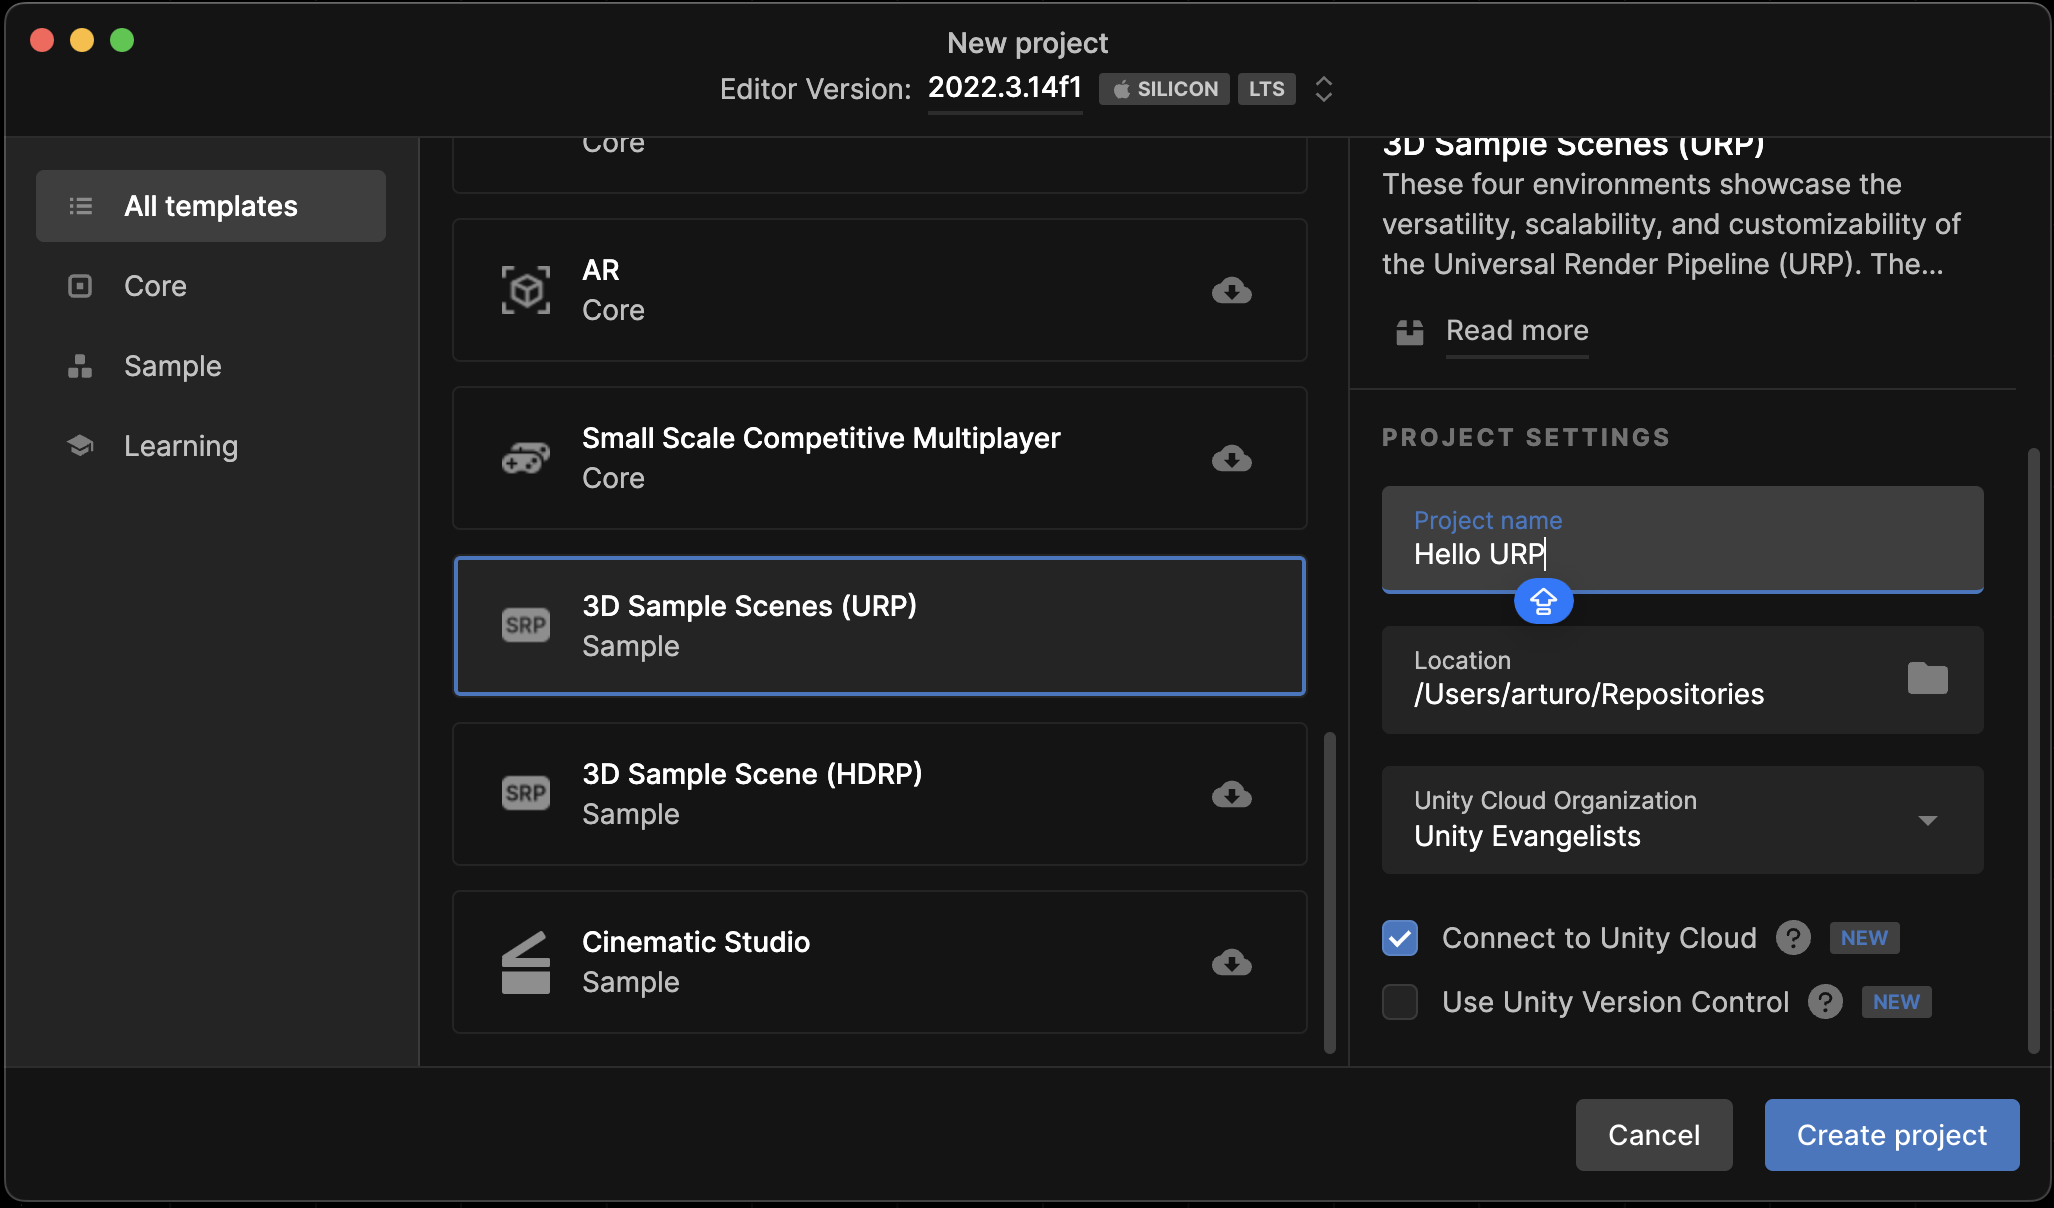Screen dimensions: 2054x1208
Task: Open the Editor Version selector arrows
Action: click(x=1323, y=89)
